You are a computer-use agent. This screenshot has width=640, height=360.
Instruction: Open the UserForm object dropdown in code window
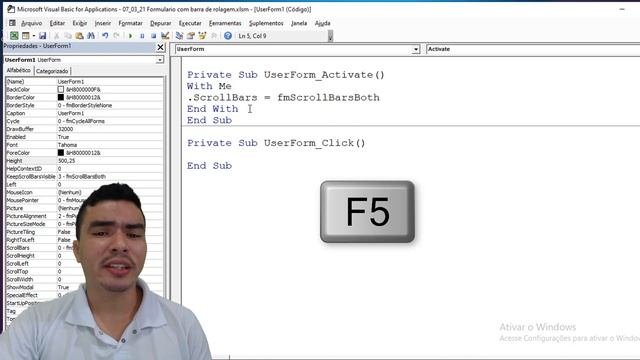(416, 49)
